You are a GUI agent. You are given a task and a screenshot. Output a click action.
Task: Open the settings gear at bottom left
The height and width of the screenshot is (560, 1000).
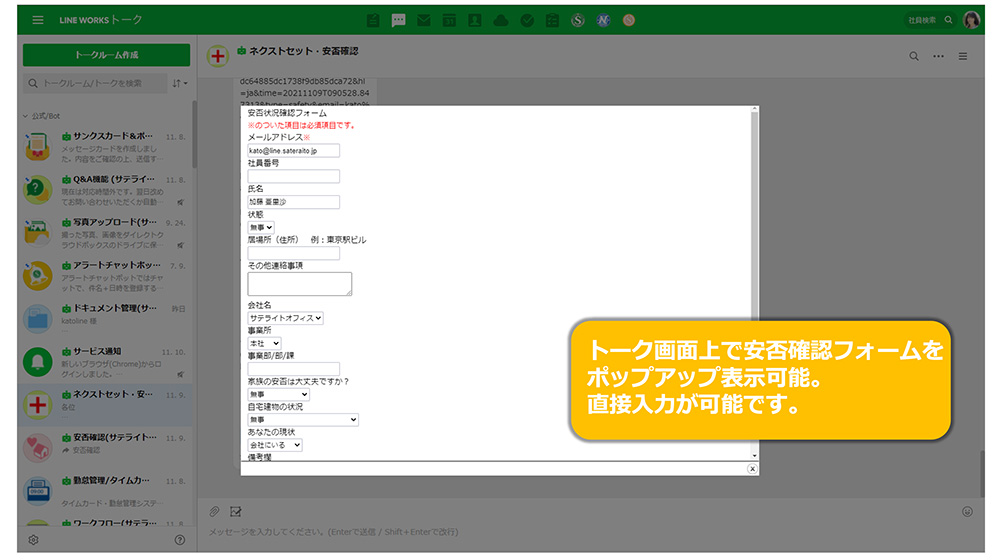(x=33, y=540)
